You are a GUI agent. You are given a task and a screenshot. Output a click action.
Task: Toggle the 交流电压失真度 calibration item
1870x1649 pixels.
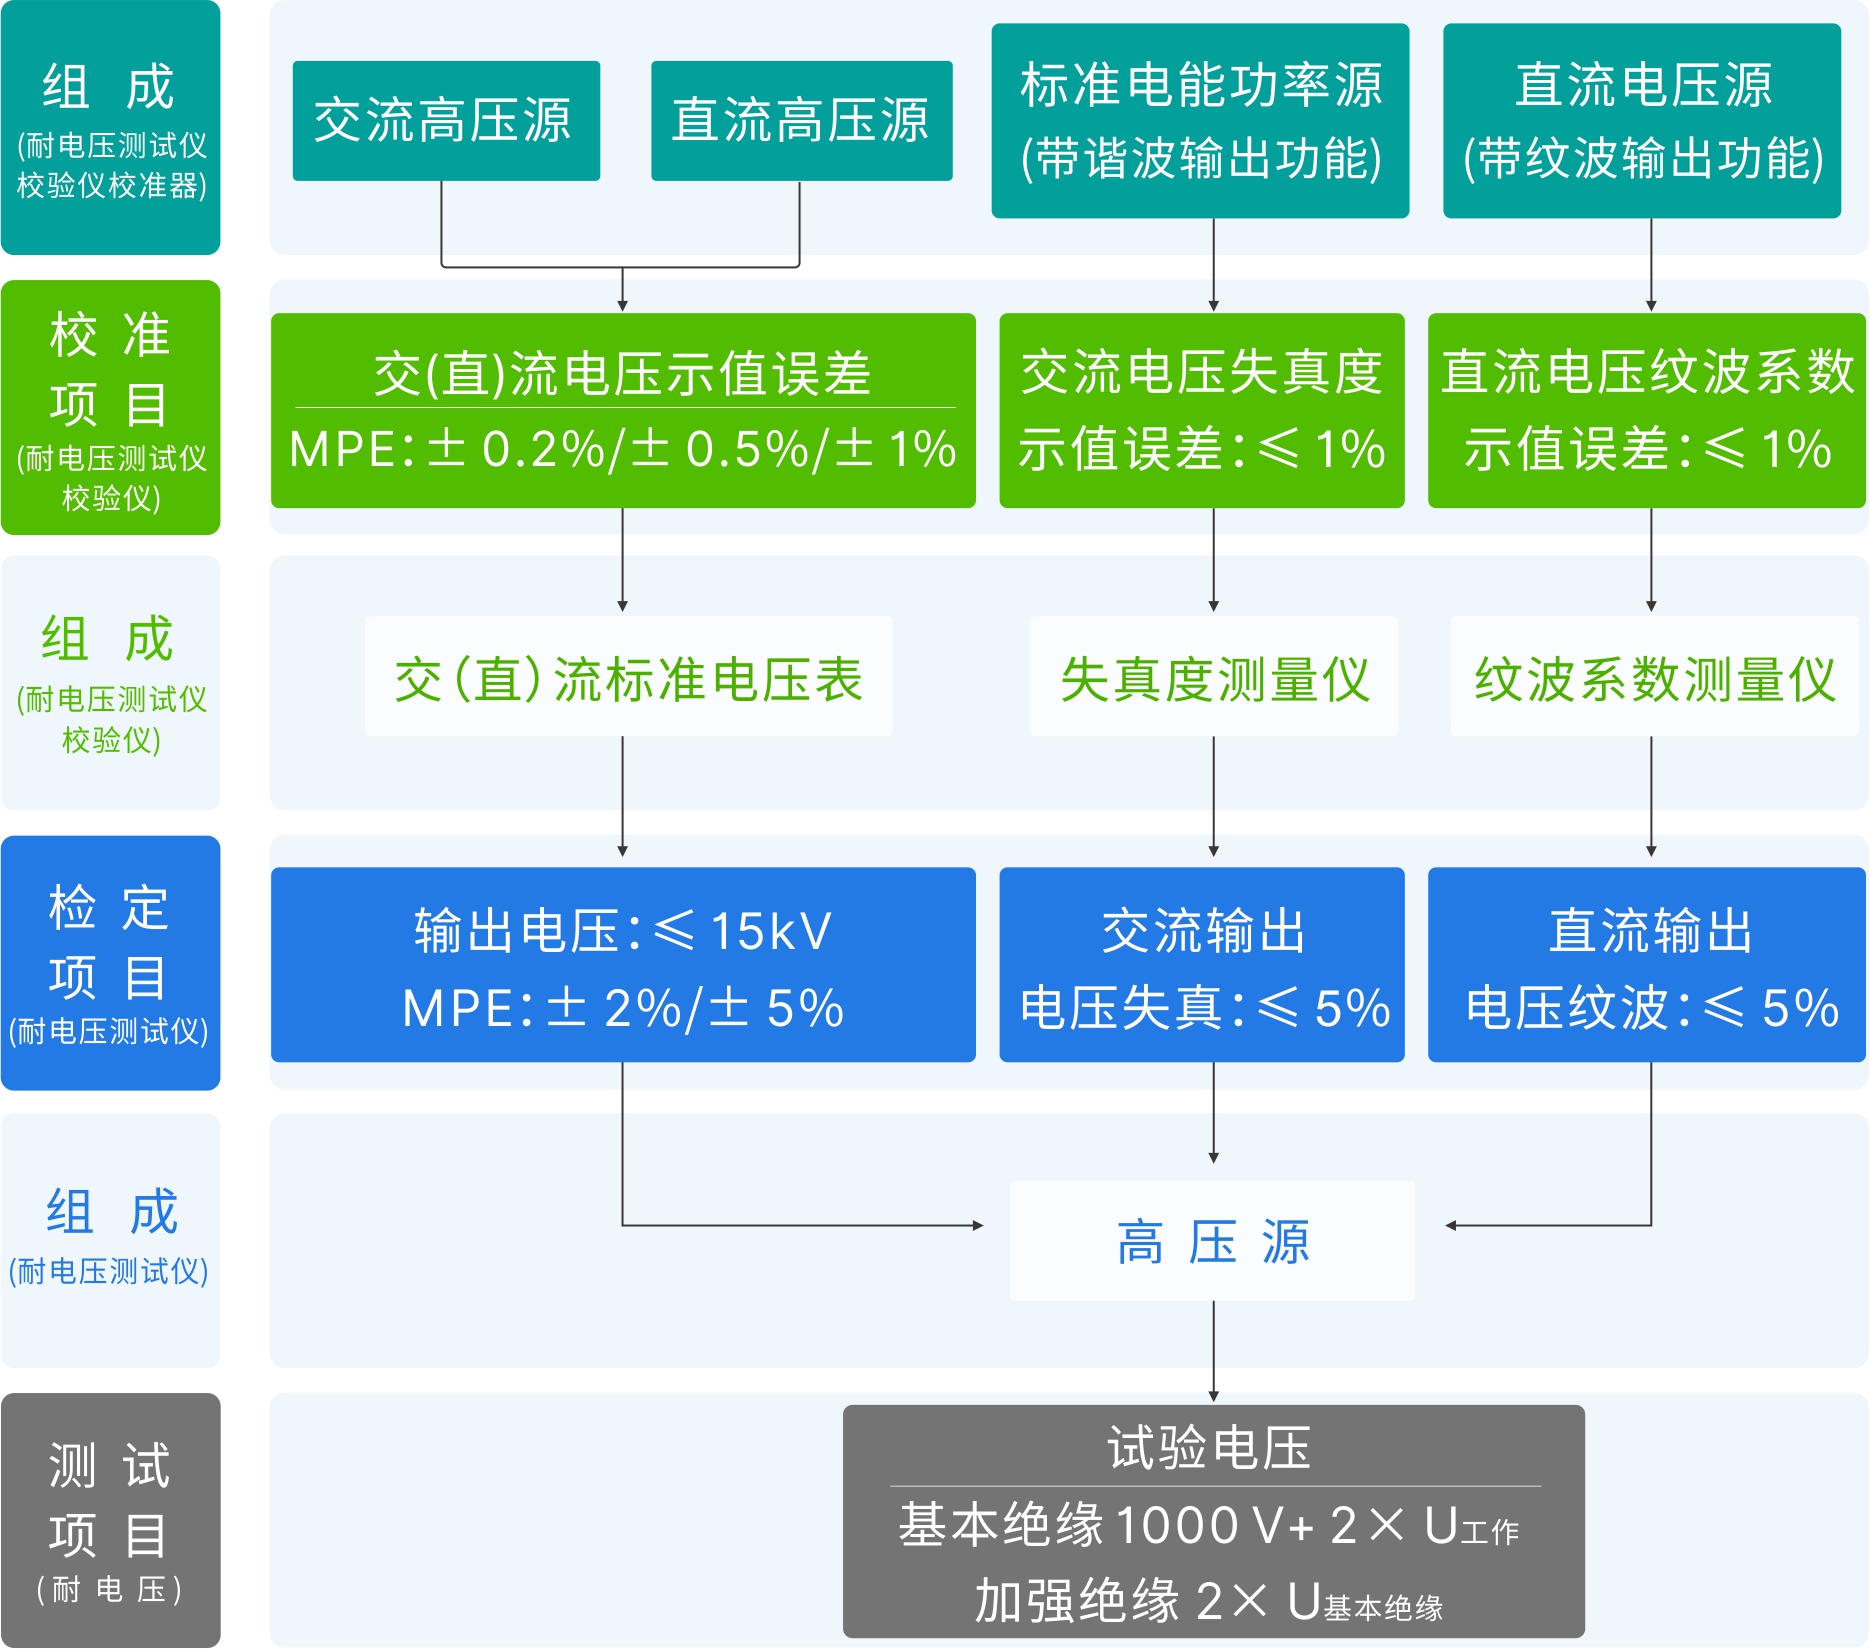coord(1200,410)
